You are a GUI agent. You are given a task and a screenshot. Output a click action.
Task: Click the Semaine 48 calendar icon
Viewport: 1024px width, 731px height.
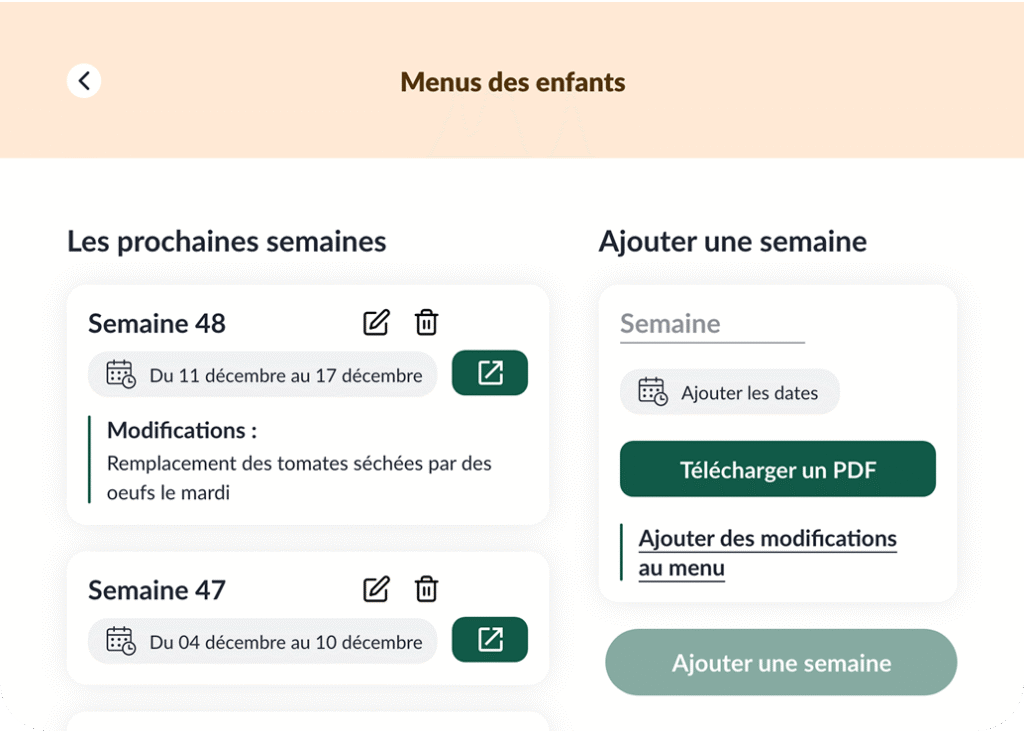click(121, 374)
